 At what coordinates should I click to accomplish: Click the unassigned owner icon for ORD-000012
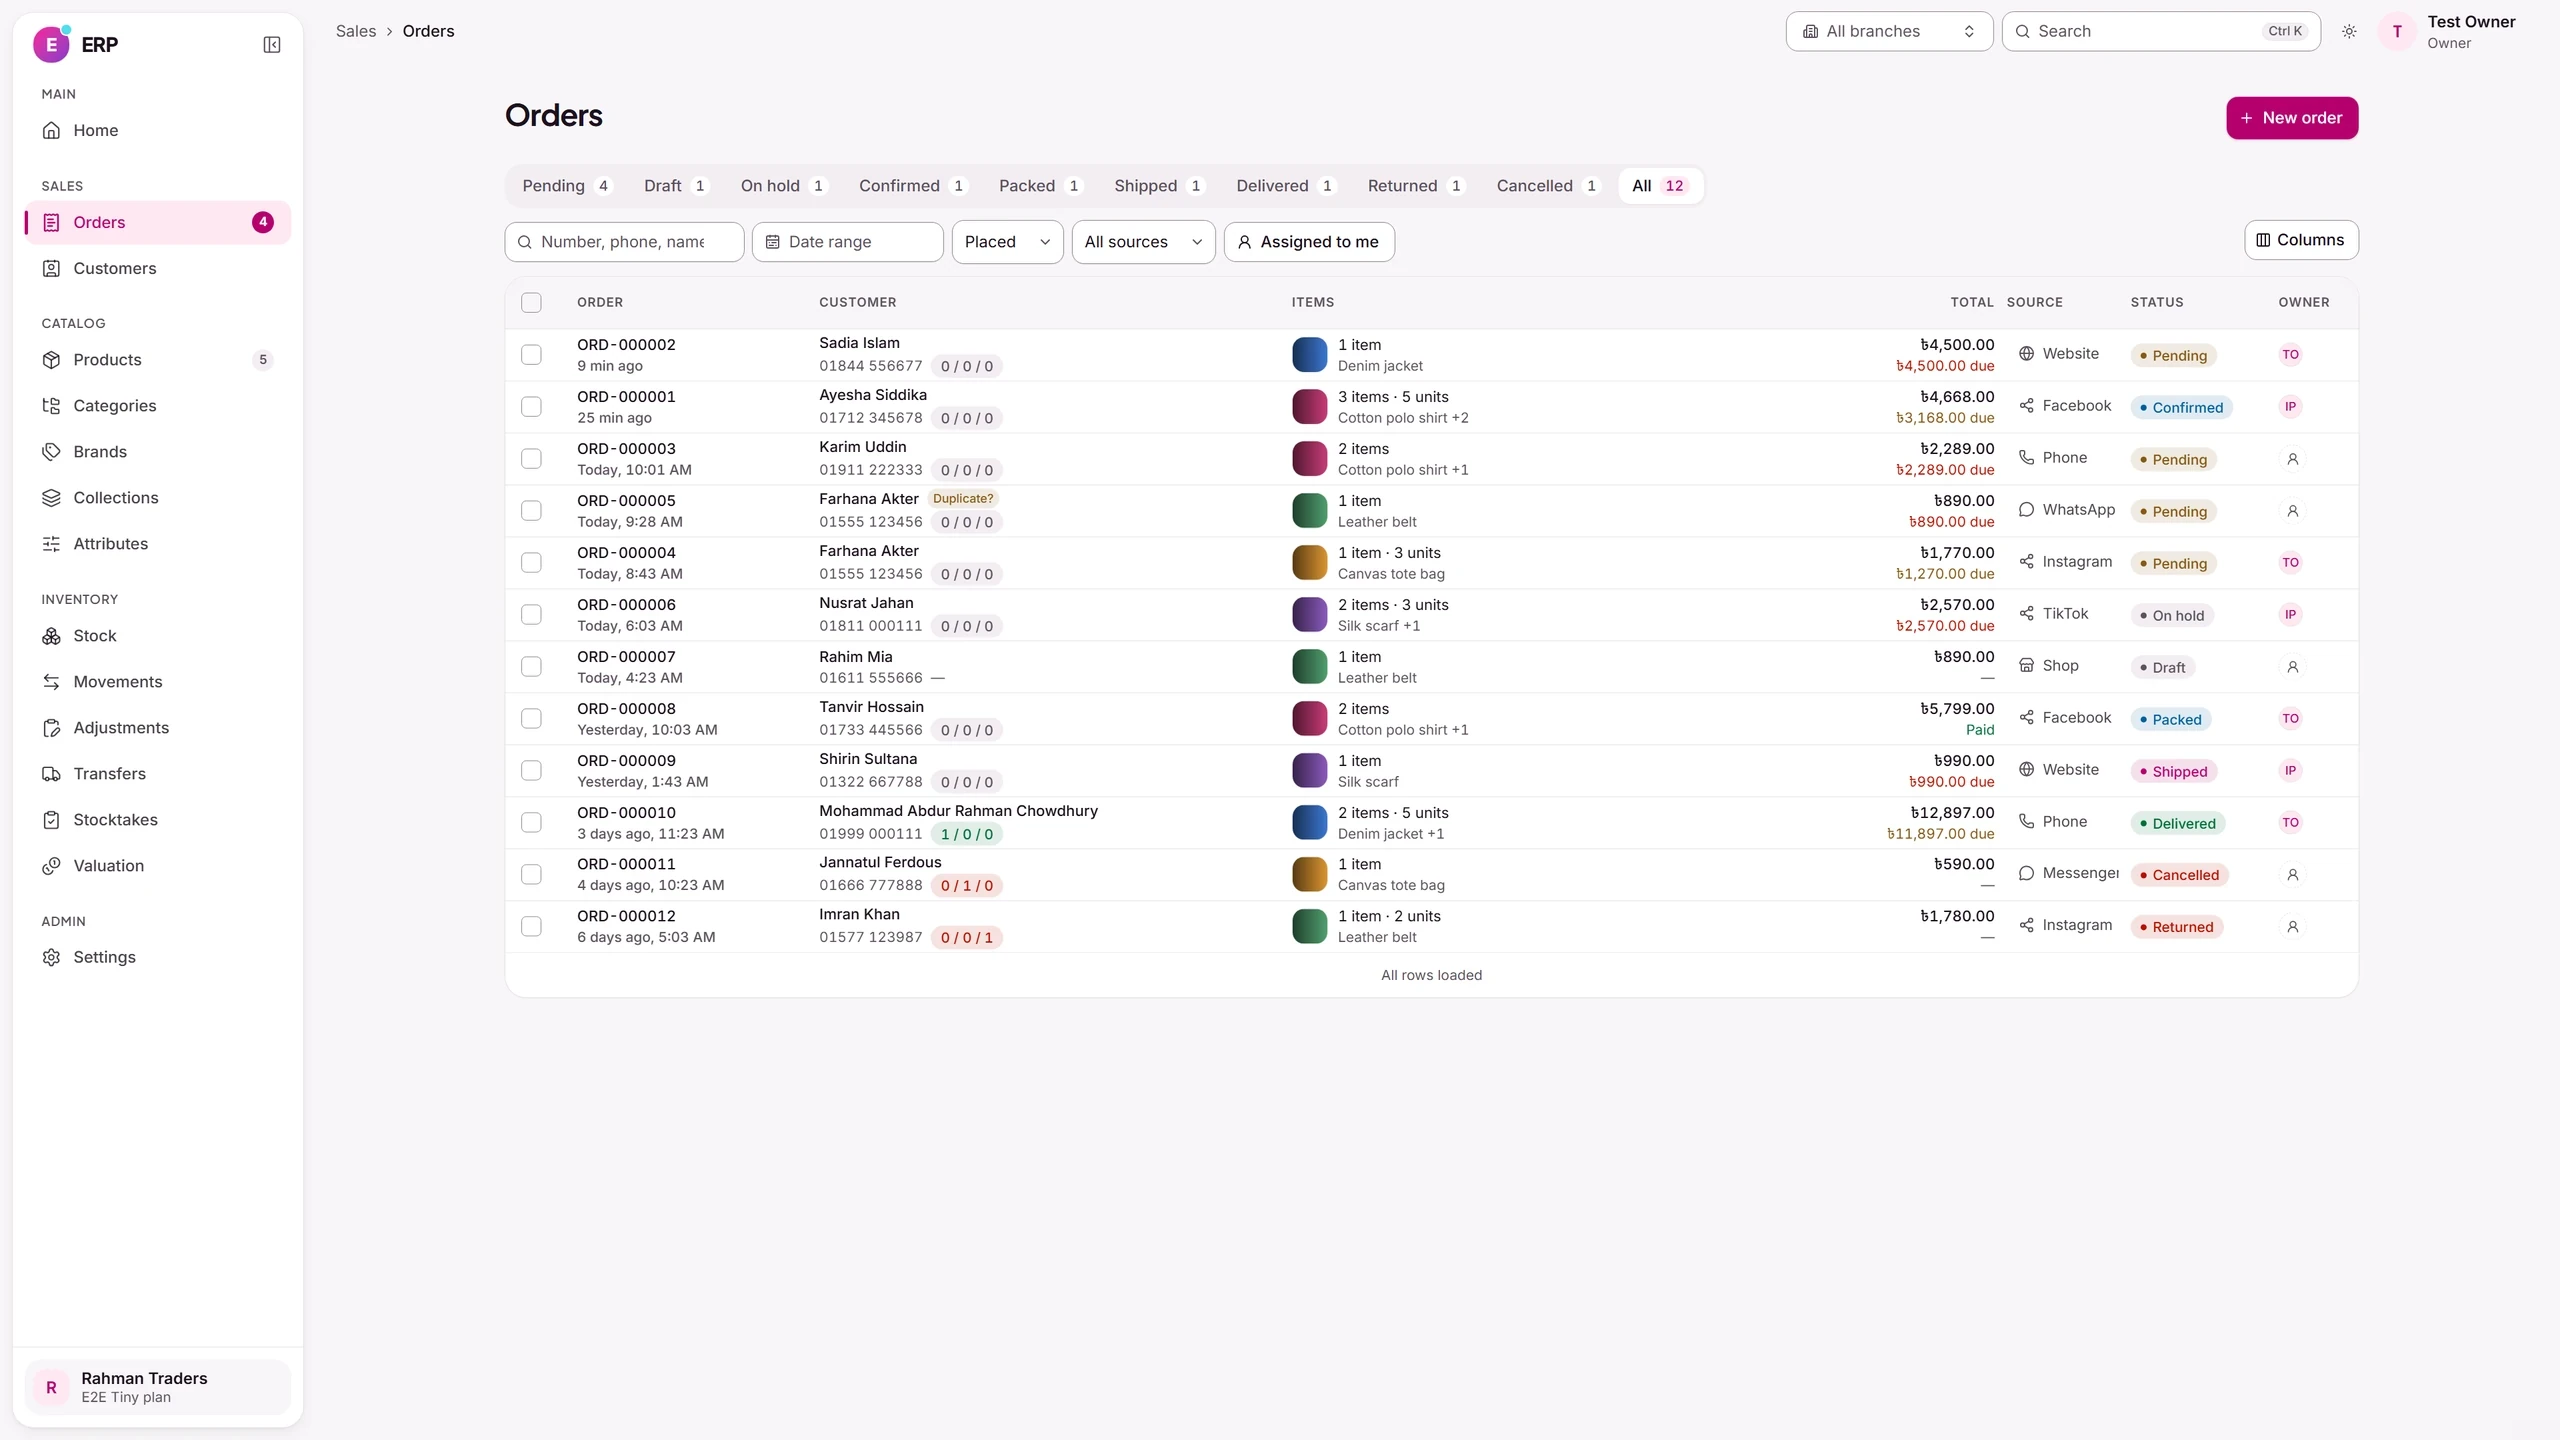[2292, 927]
